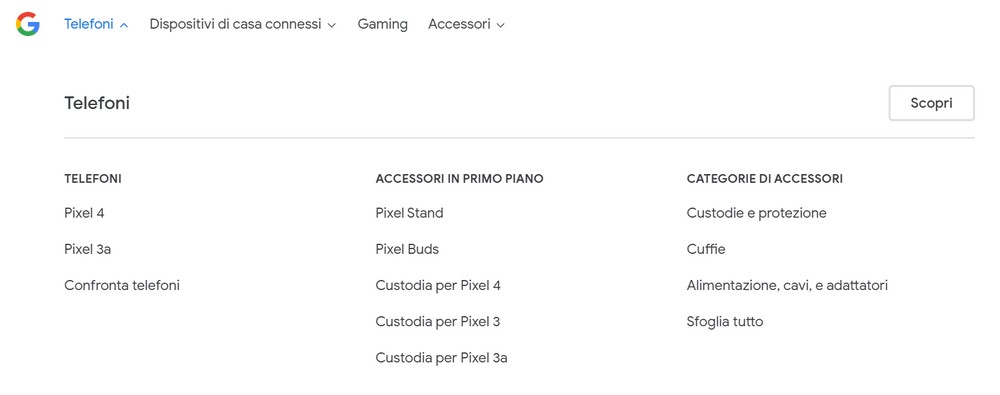This screenshot has height=395, width=1000.
Task: Open the Pixel 4 phone page
Action: pyautogui.click(x=84, y=213)
